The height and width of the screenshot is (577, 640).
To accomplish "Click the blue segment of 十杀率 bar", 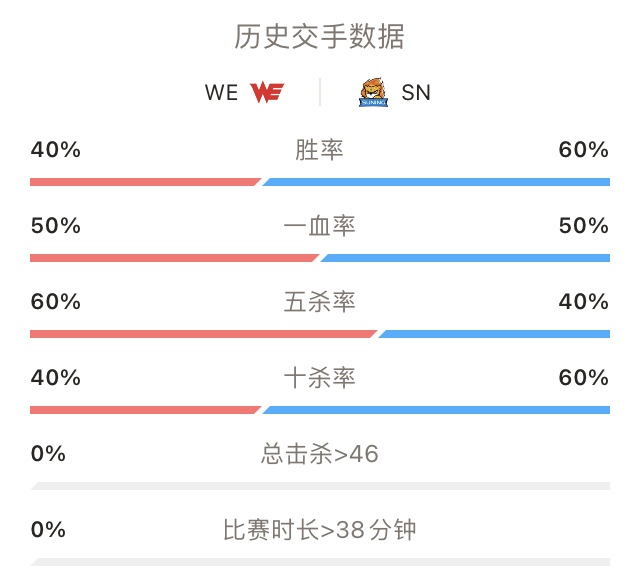I will 436,410.
